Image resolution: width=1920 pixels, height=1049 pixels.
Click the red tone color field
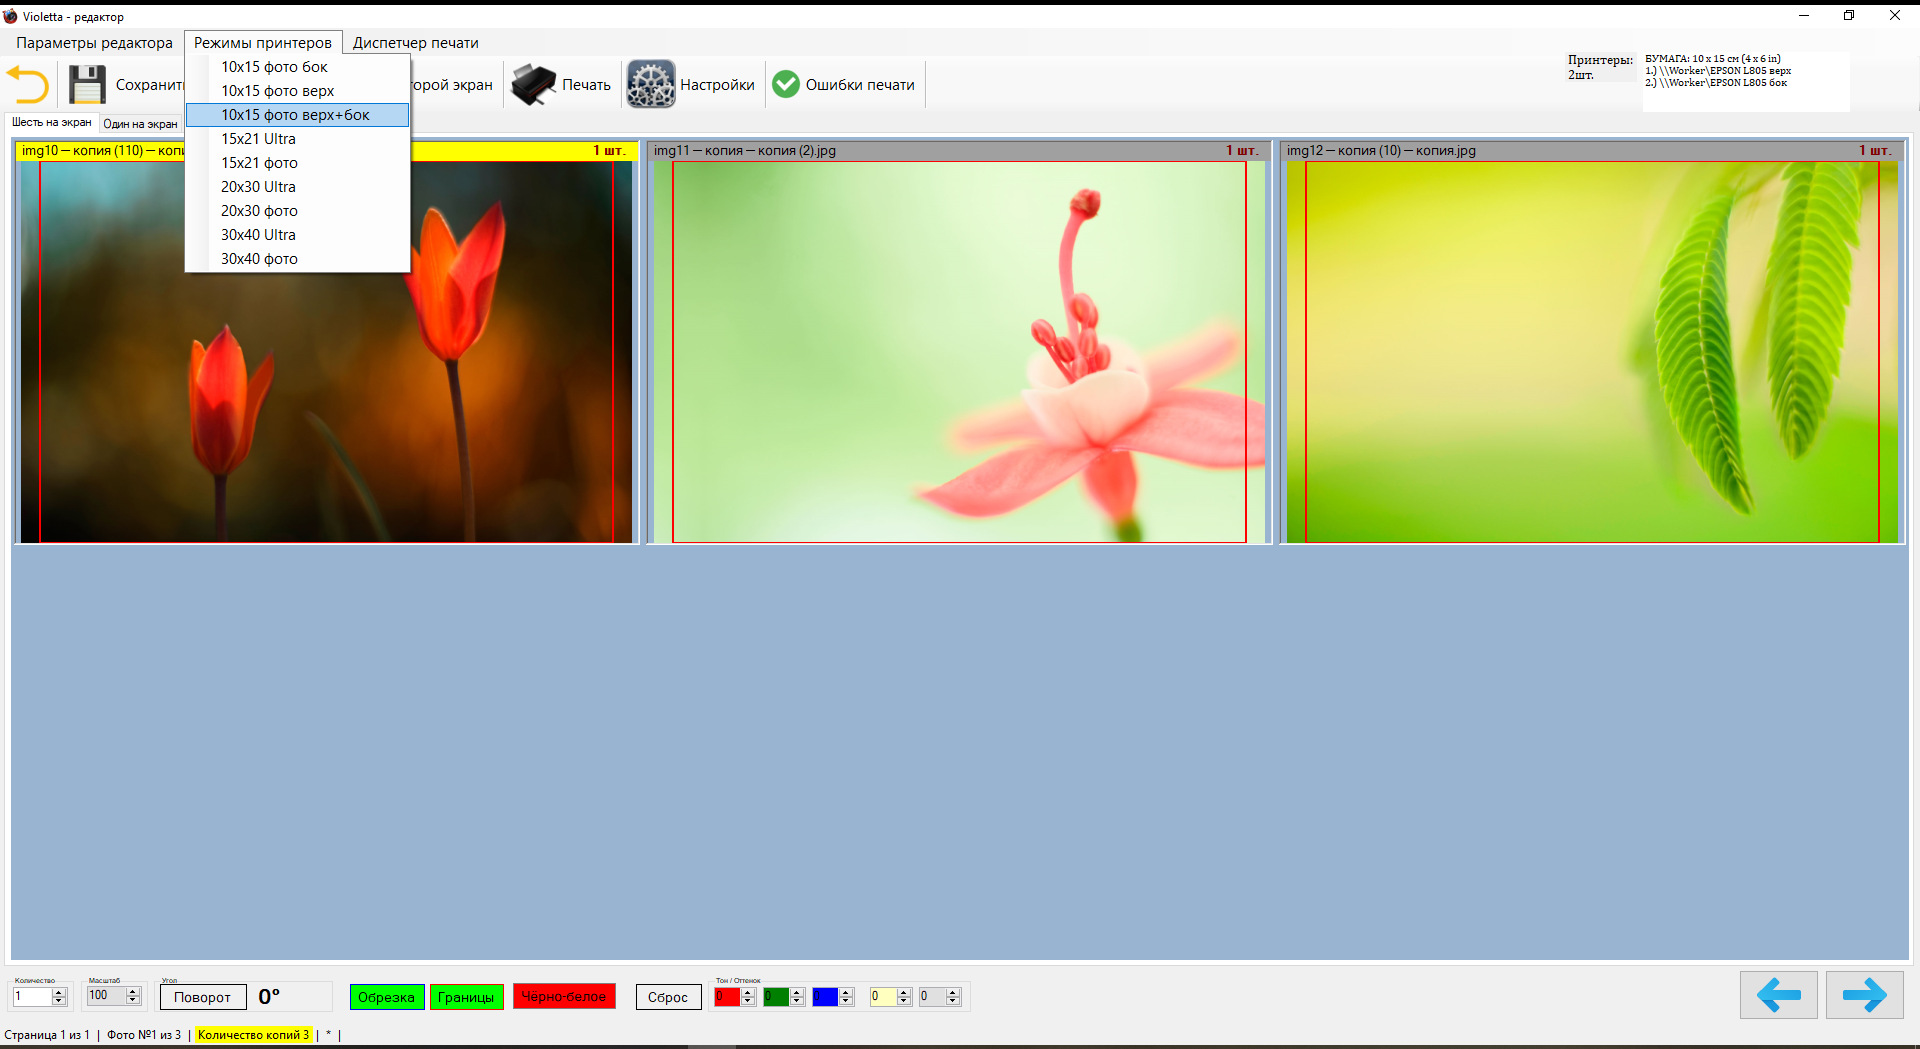(x=726, y=997)
